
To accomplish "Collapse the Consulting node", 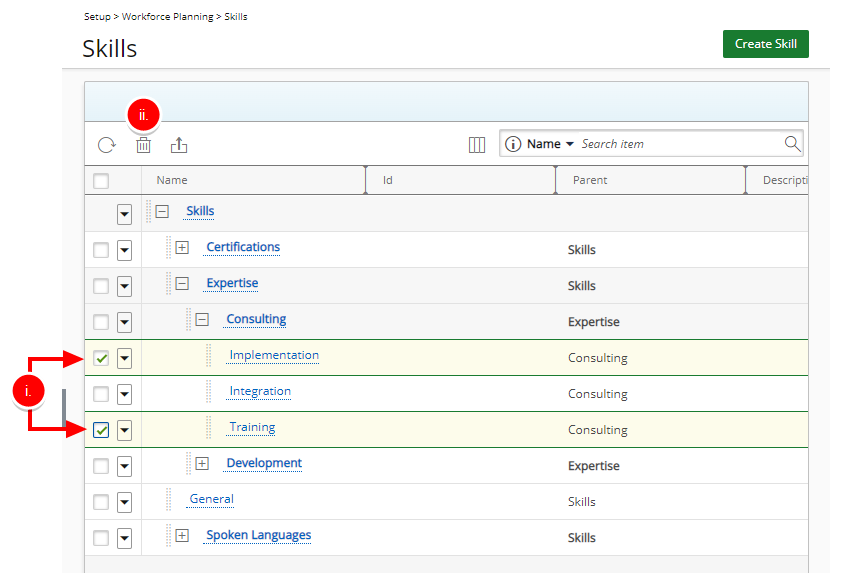I will (202, 320).
